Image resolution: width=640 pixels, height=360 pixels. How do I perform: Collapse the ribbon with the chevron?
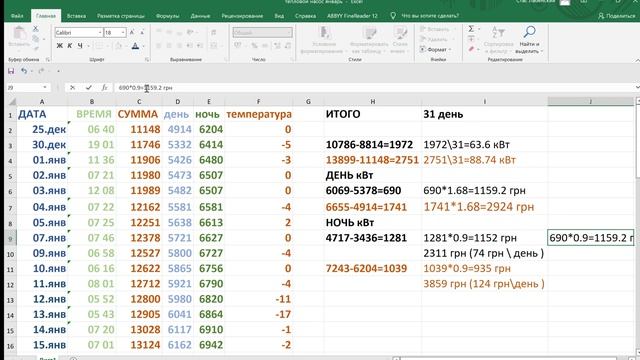(637, 60)
